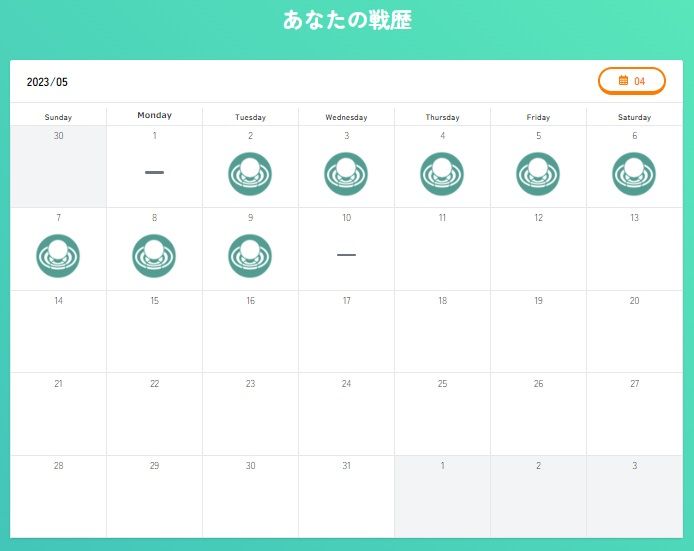
Task: Click the greyed-out June 3 cell
Action: pos(634,497)
